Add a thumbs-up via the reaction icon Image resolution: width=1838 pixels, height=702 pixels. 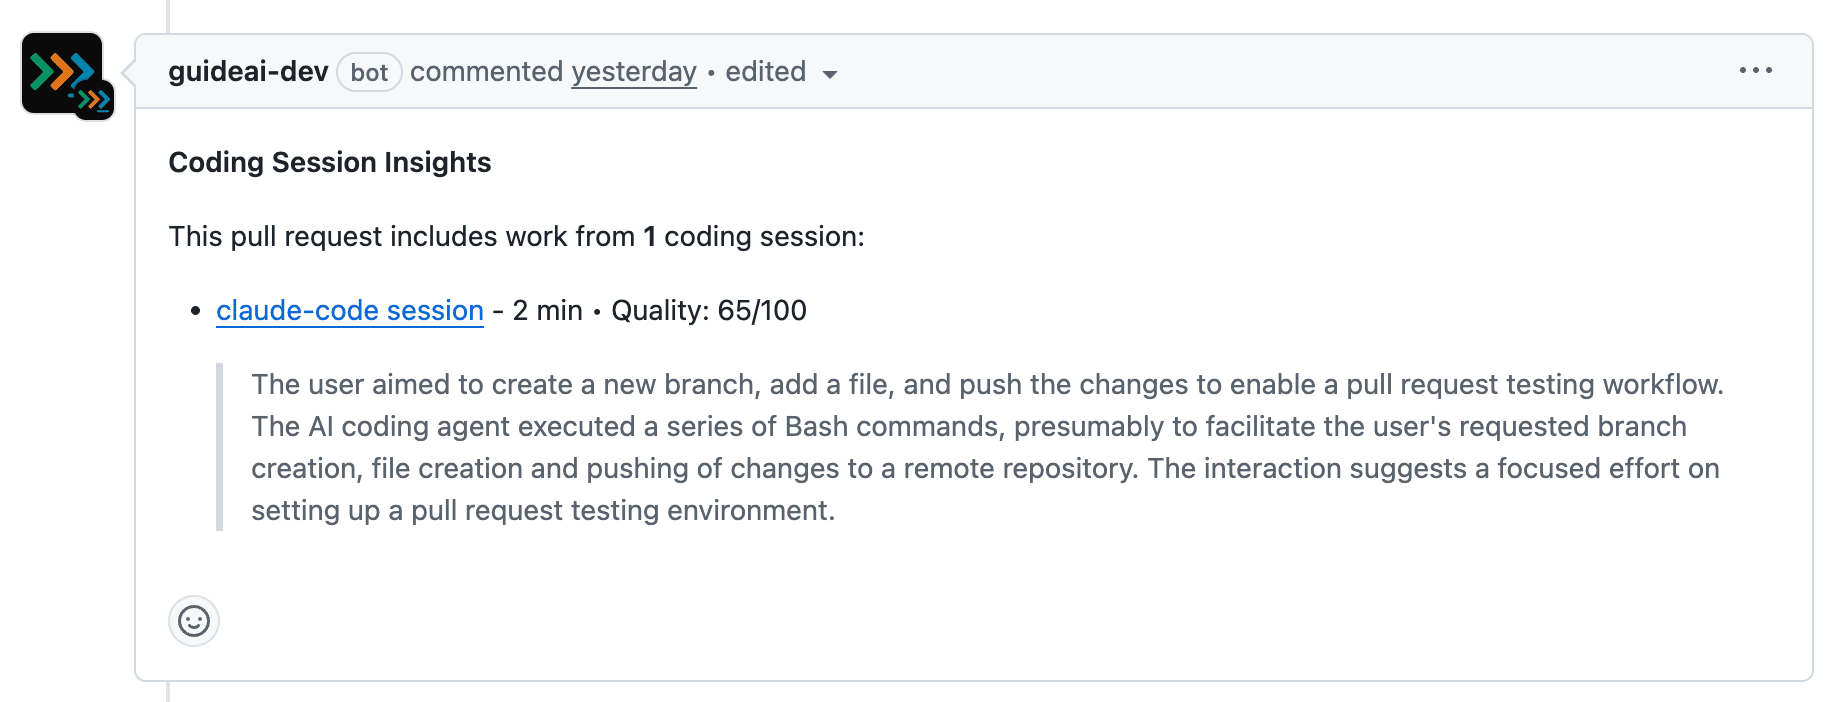(x=193, y=621)
